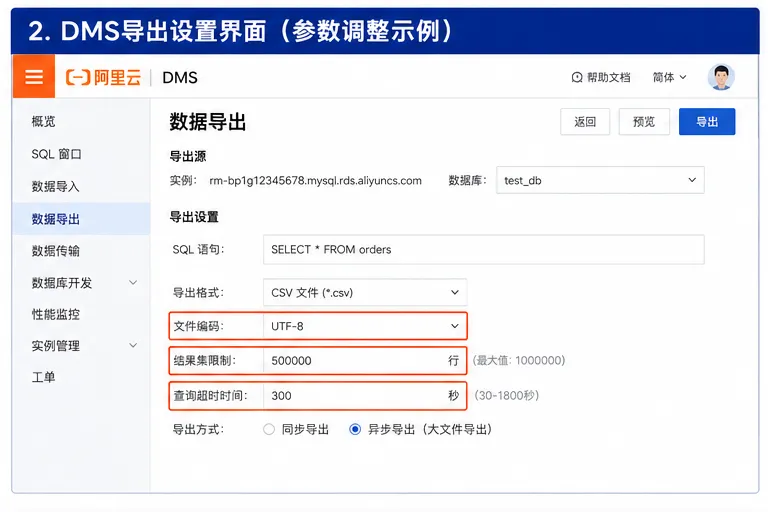Click the (30-1800秒) hint text

pyautogui.click(x=506, y=395)
